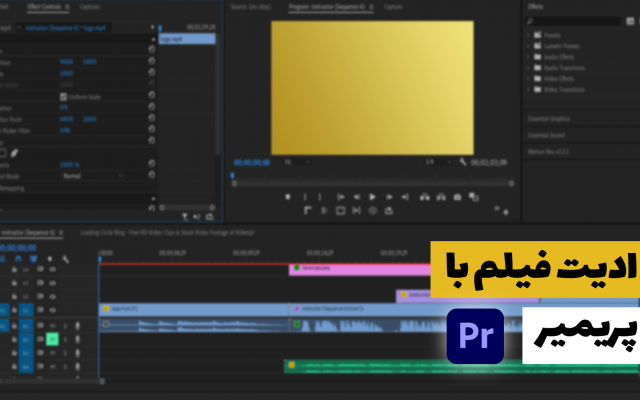Reset the Blend Mode parameter
640x400 pixels.
tap(152, 175)
